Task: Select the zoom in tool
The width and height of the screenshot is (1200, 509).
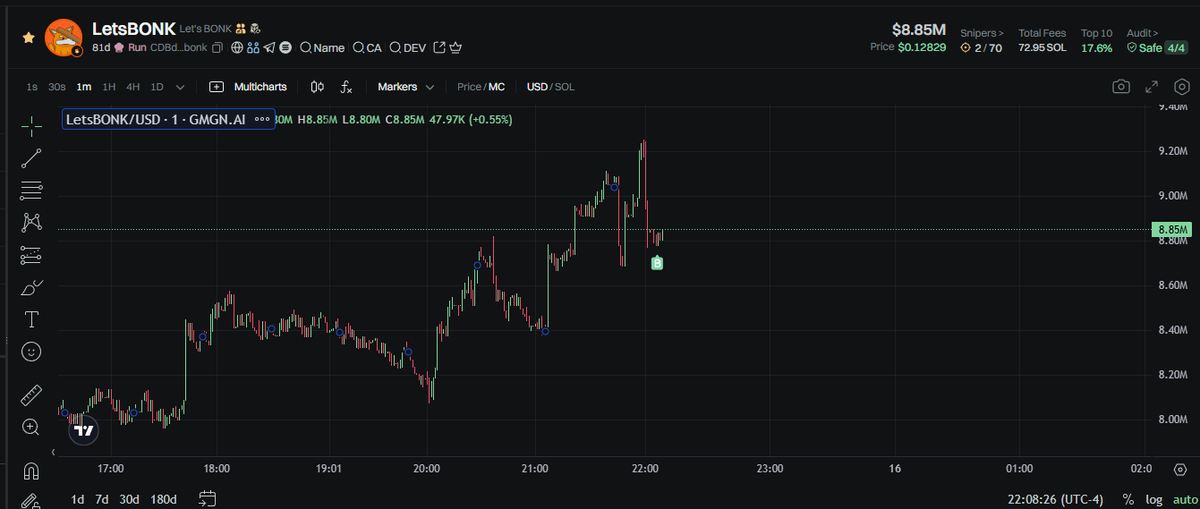Action: (x=31, y=427)
